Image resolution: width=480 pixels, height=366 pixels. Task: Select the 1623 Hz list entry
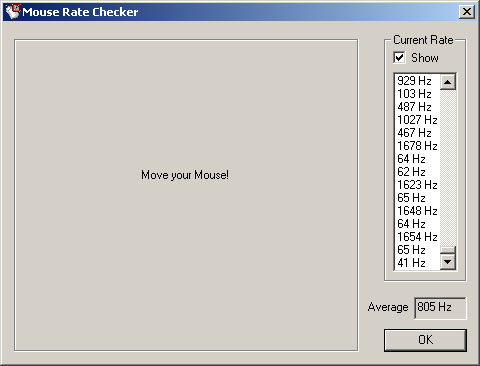418,185
